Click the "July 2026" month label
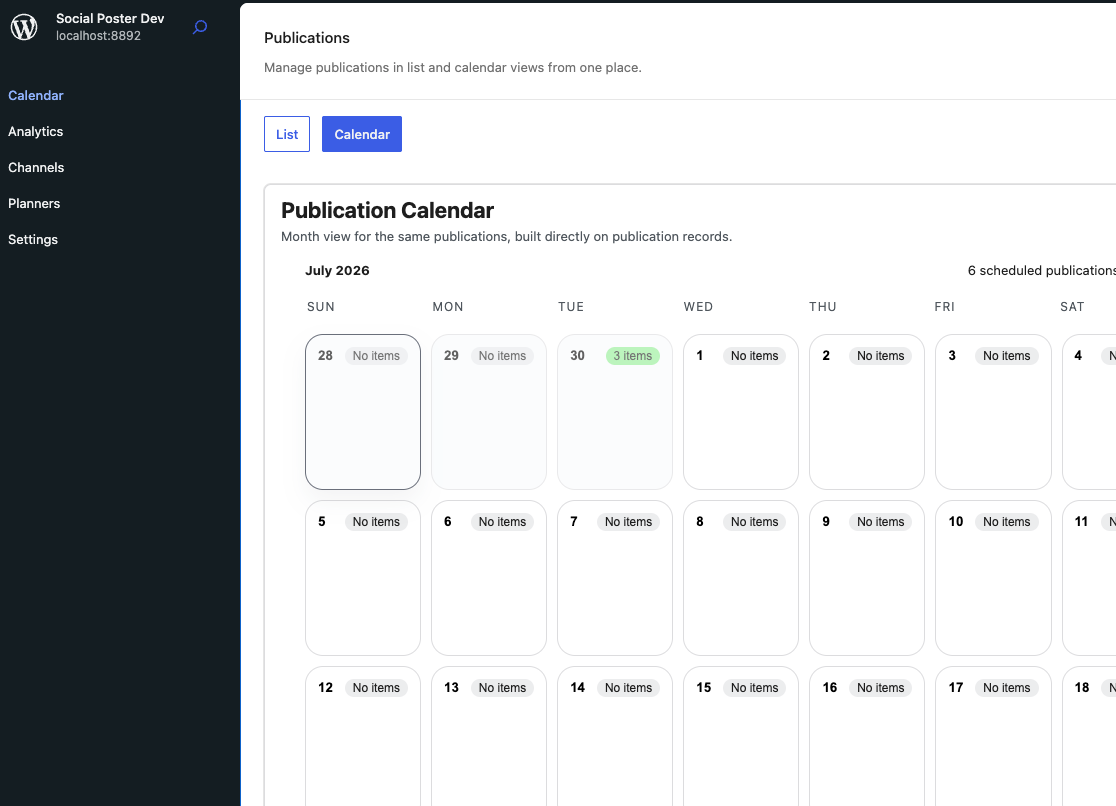Screen dimensions: 1116x806 click(337, 271)
